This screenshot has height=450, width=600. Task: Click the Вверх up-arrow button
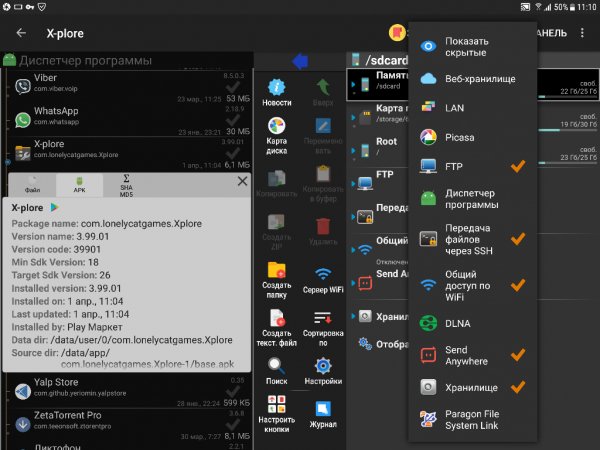pos(323,92)
